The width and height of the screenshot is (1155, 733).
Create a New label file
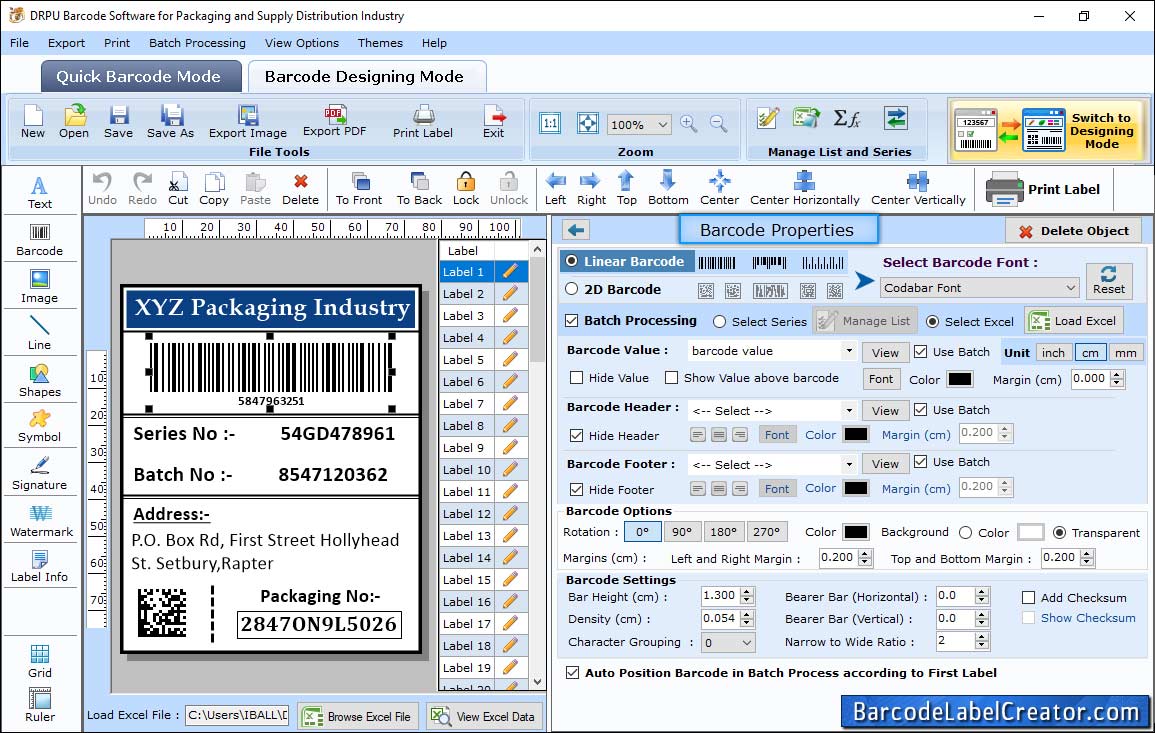pos(32,122)
